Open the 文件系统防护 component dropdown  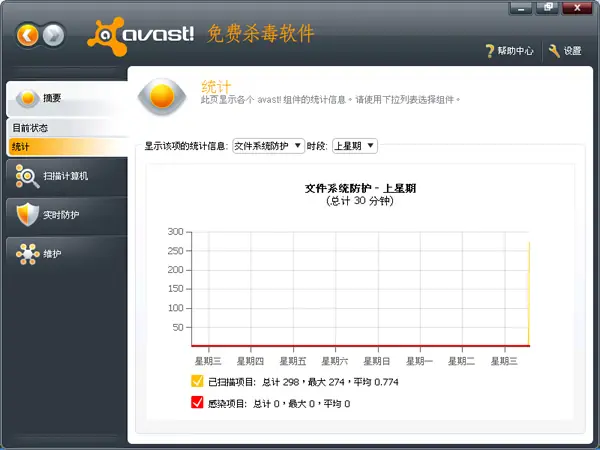click(x=268, y=146)
